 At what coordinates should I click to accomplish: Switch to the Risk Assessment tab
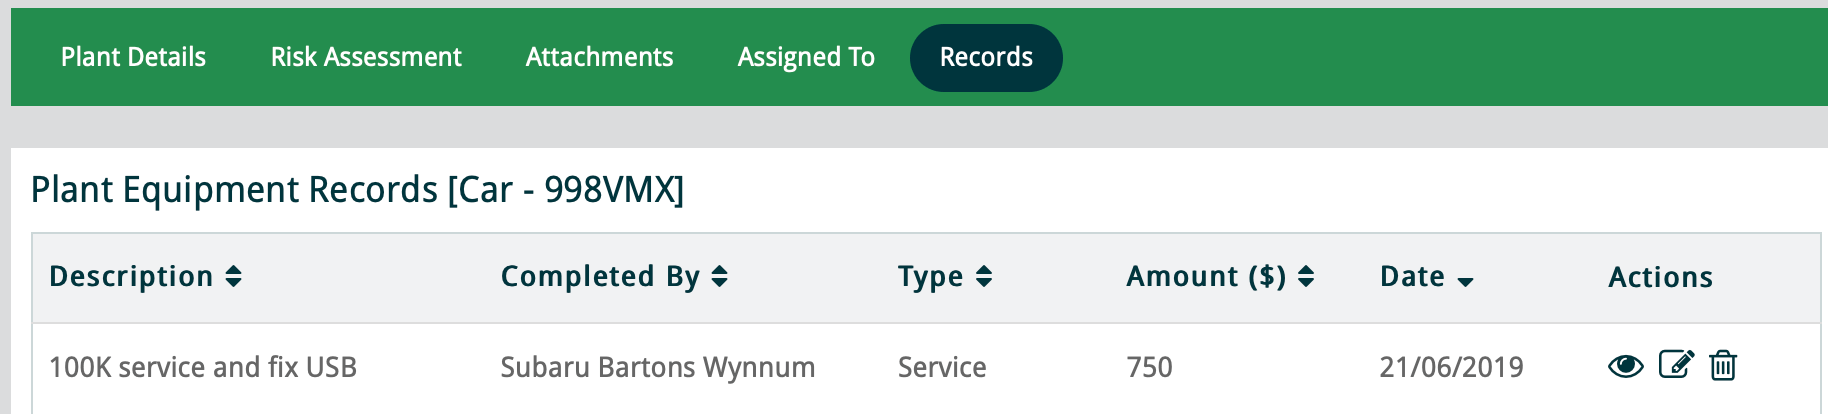click(366, 57)
